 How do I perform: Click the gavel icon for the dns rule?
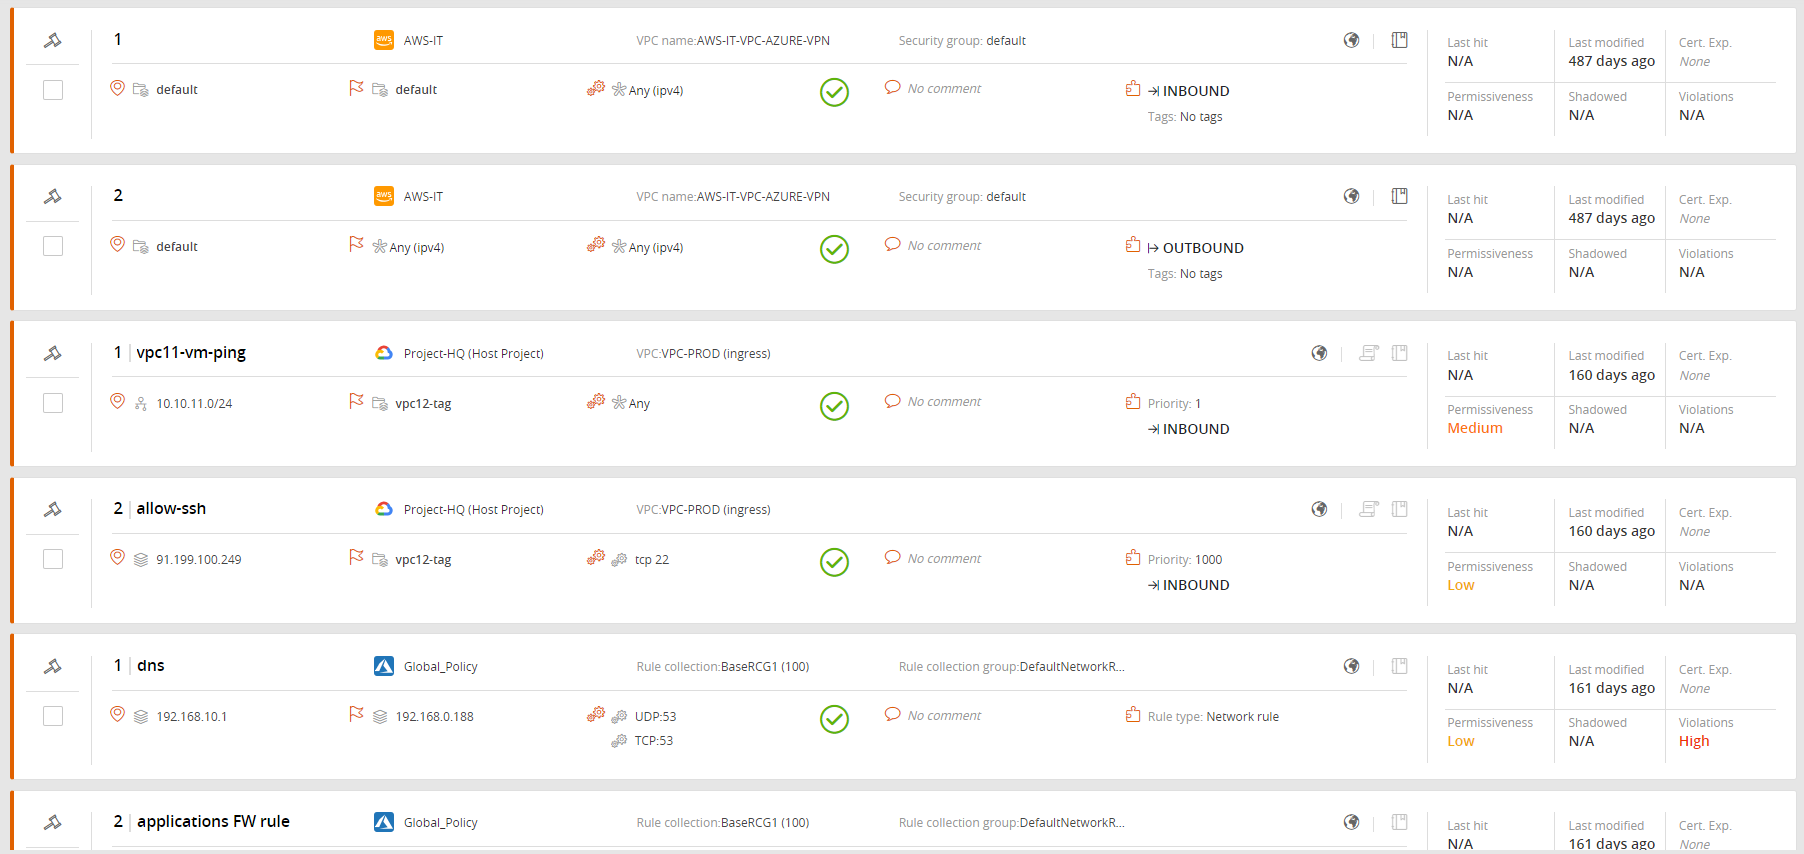click(x=53, y=667)
